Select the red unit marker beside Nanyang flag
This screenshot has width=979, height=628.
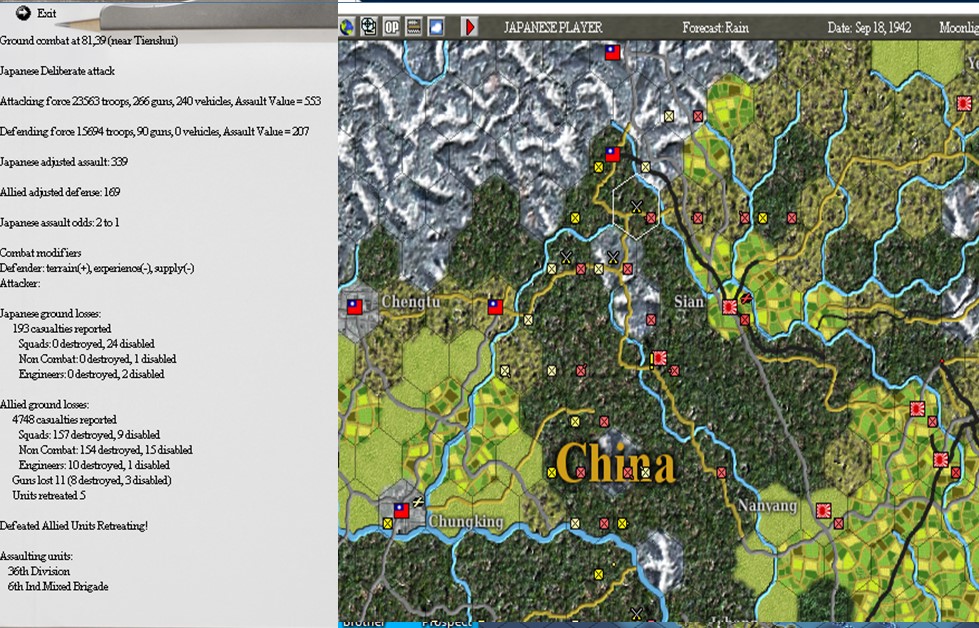click(839, 523)
